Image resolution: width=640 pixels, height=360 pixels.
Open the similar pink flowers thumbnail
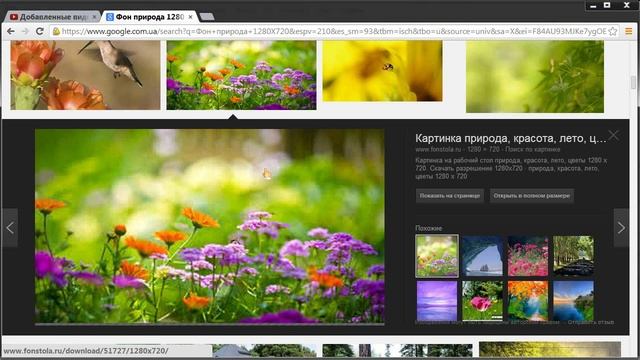pyautogui.click(x=528, y=256)
